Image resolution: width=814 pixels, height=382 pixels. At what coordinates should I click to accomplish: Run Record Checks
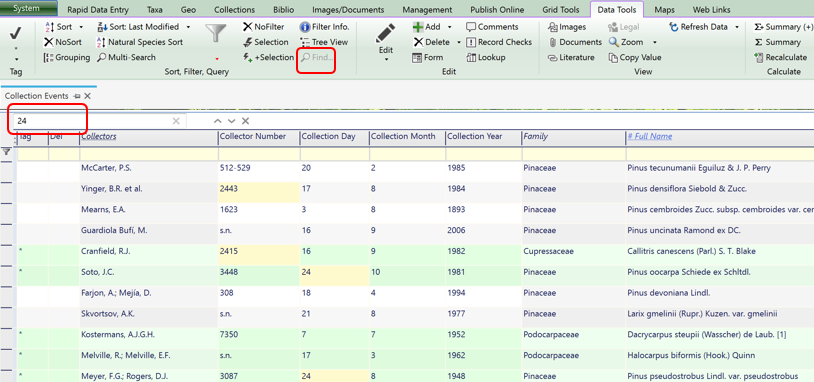(x=499, y=42)
